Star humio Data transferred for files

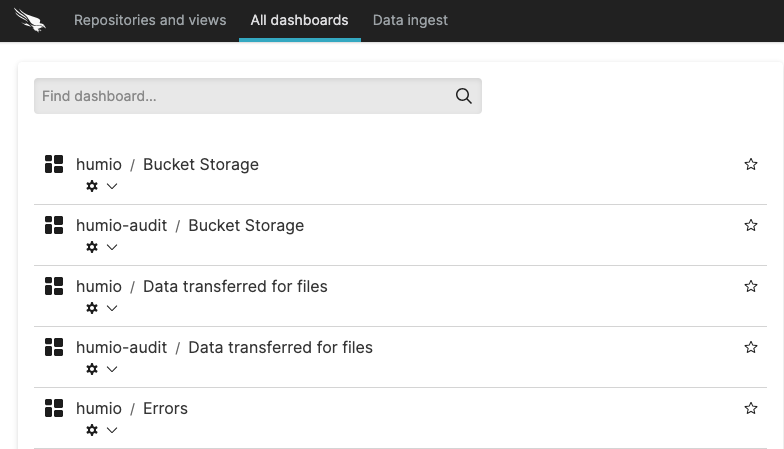(751, 286)
